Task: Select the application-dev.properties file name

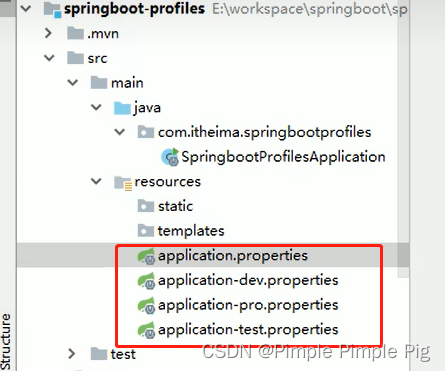Action: [x=248, y=281]
